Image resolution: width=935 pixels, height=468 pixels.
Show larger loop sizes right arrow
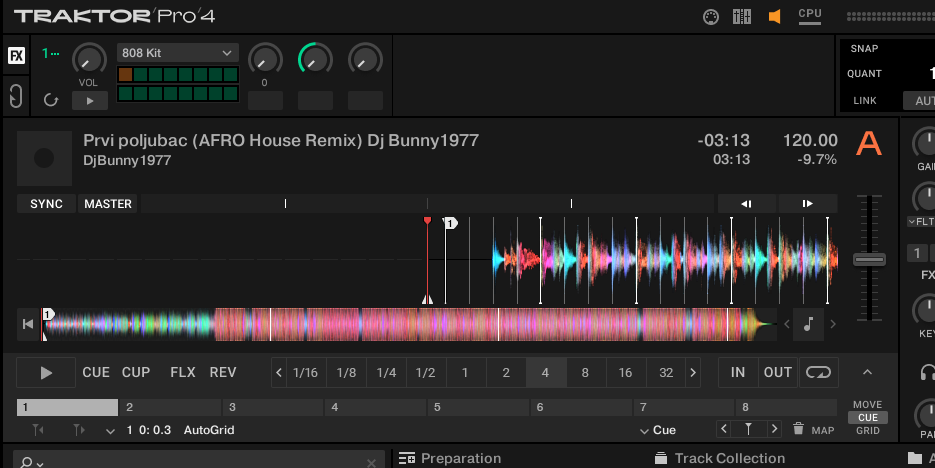693,373
